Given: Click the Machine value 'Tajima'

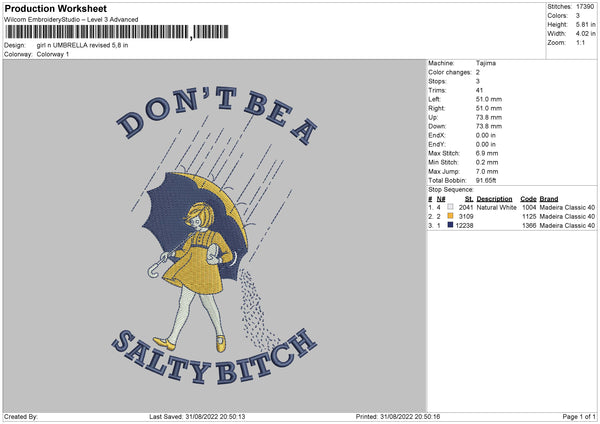Looking at the screenshot, I should pyautogui.click(x=486, y=63).
